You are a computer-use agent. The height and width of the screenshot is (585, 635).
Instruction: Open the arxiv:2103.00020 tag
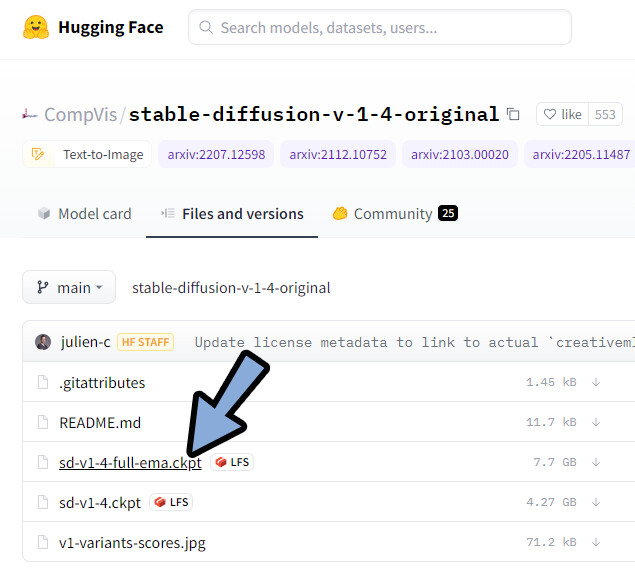(460, 154)
